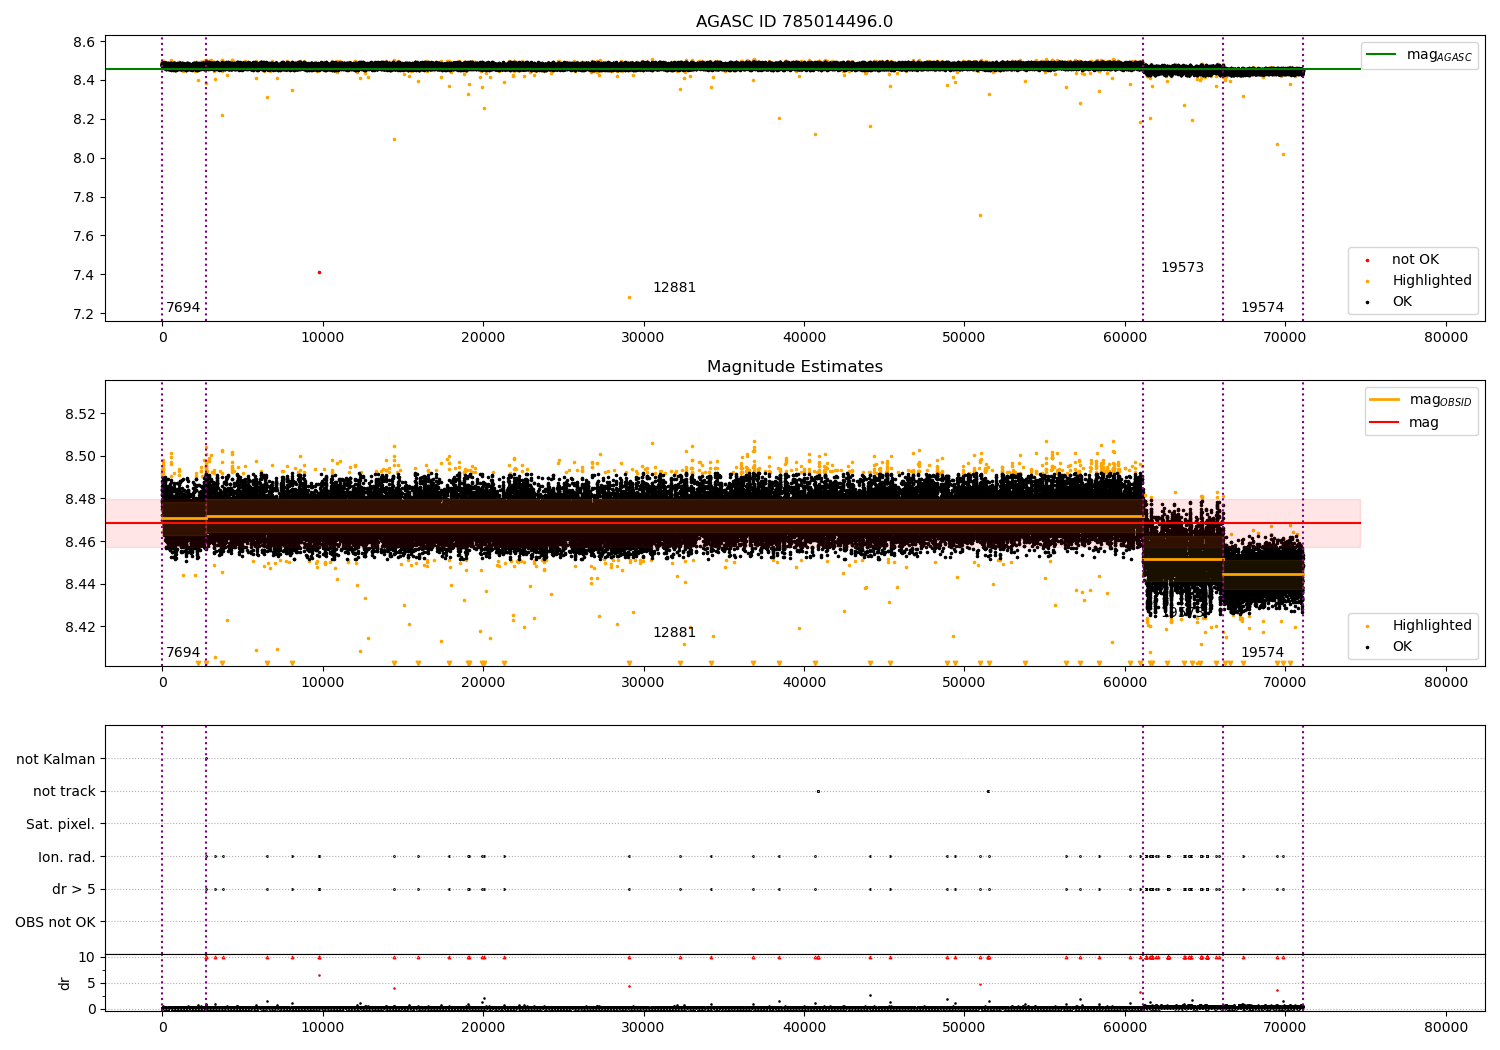Click x-axis tick 80000 in top panel
Screen dimensions: 1500x1050
(1445, 338)
